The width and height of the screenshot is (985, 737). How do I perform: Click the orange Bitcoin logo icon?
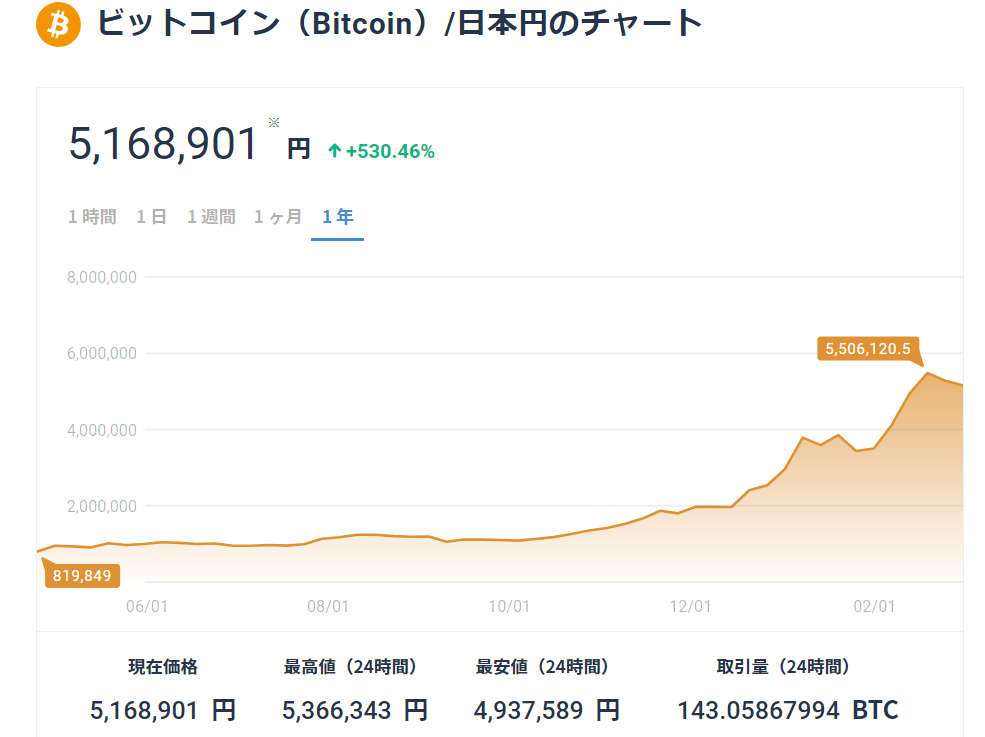pyautogui.click(x=58, y=24)
